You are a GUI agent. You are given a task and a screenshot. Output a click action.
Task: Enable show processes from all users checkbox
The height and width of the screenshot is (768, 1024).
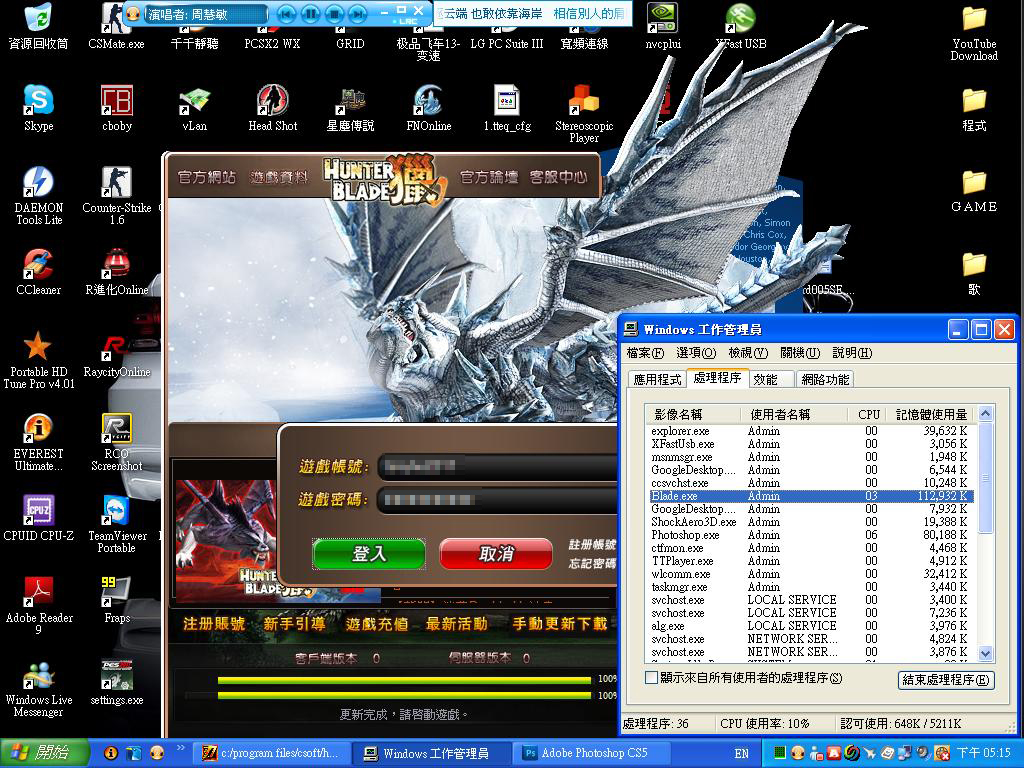coord(652,678)
